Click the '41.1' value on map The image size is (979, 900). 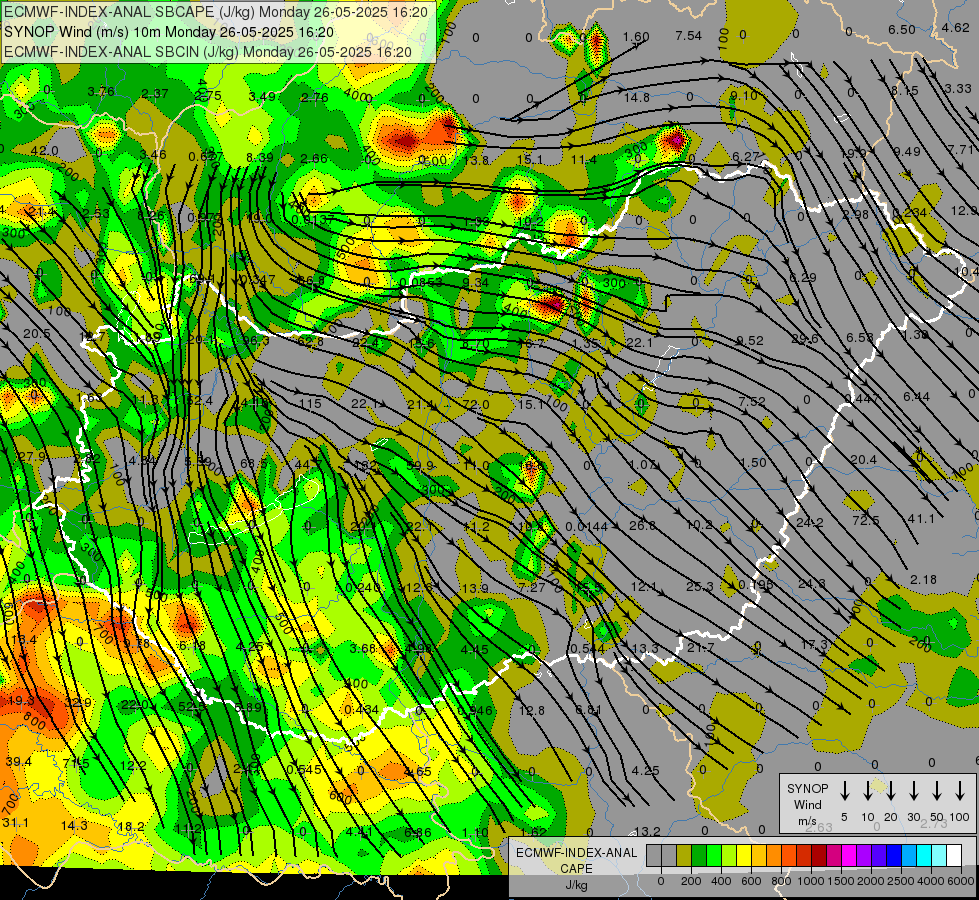[x=921, y=518]
